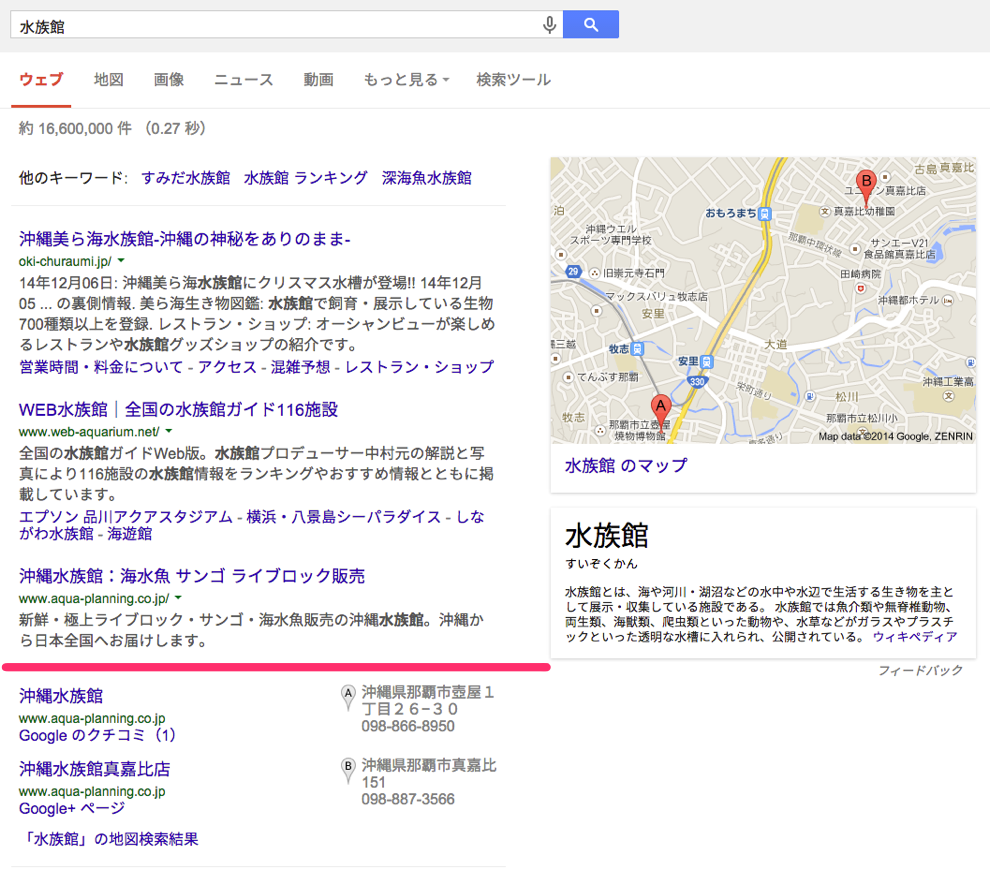Image resolution: width=990 pixels, height=870 pixels.
Task: Open 沖縄美ら海水族館 result title link
Action: (x=185, y=238)
